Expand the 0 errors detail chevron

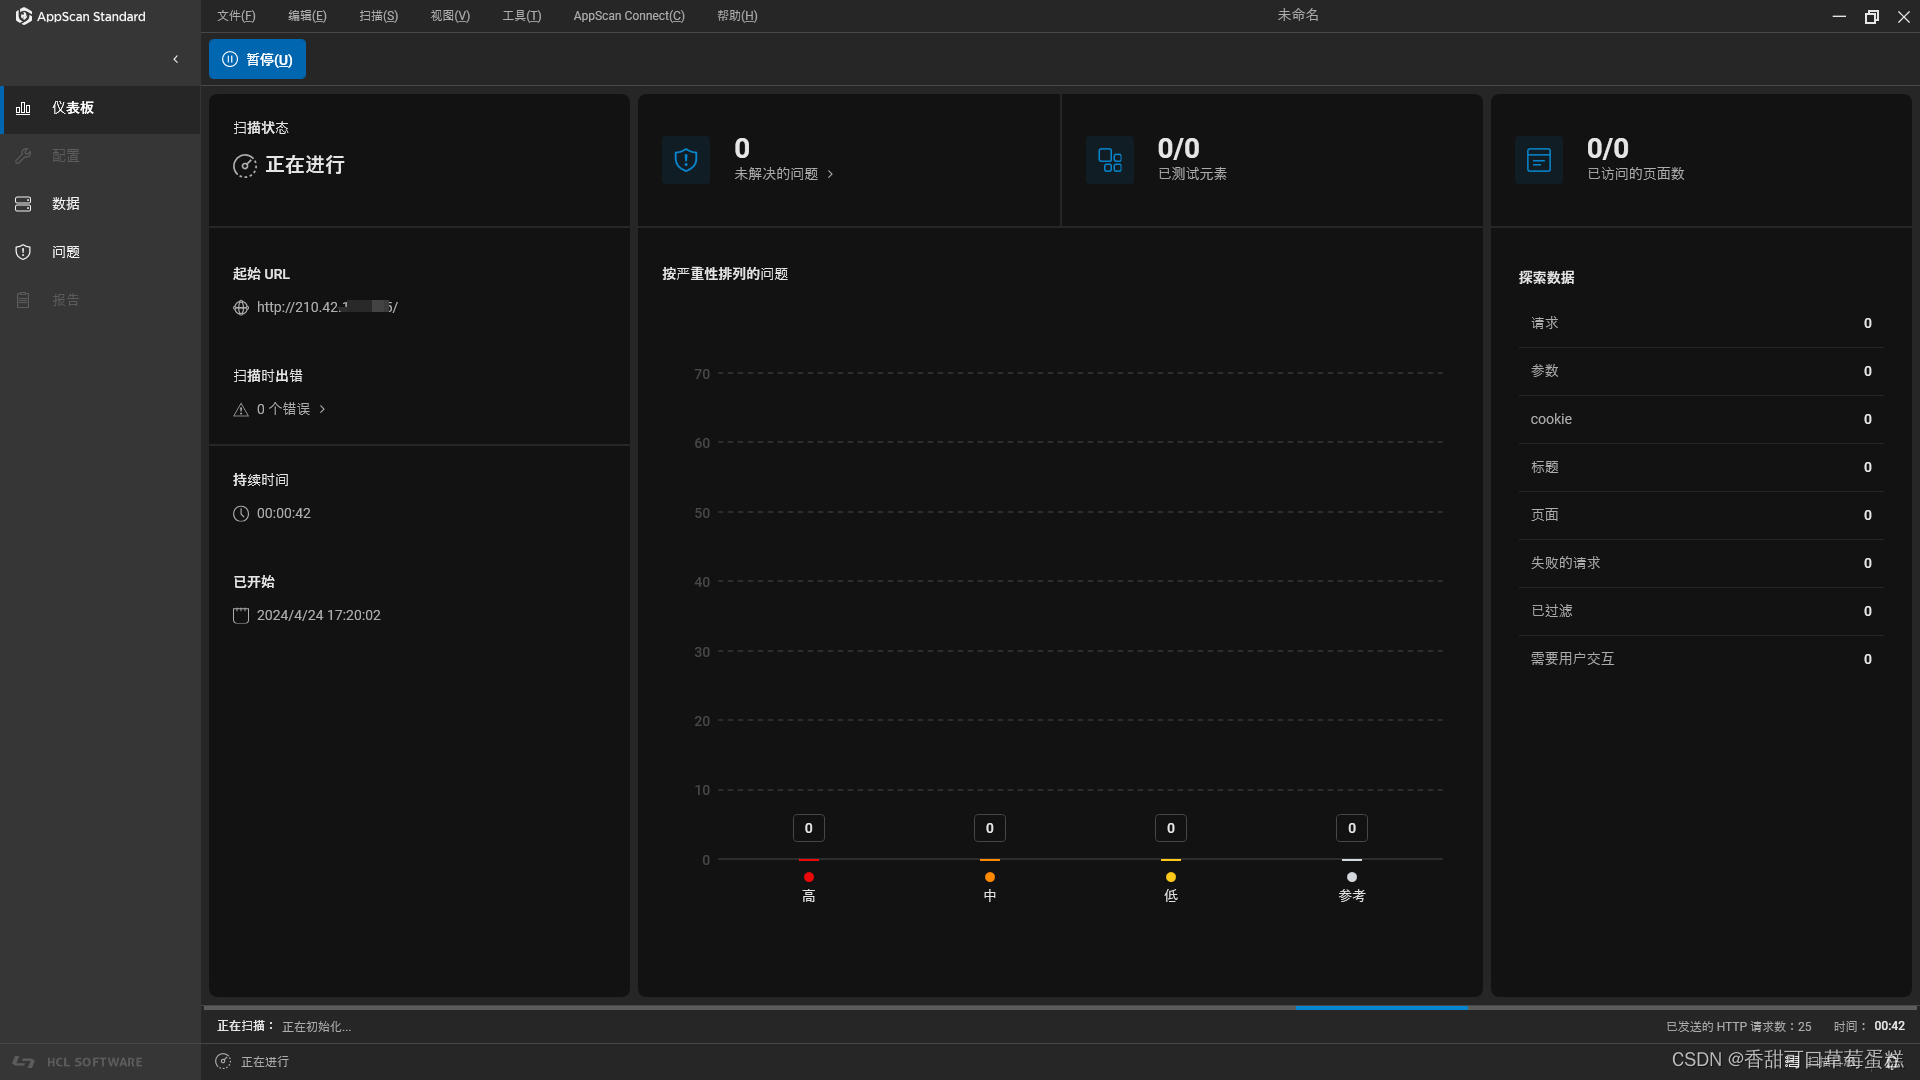322,409
